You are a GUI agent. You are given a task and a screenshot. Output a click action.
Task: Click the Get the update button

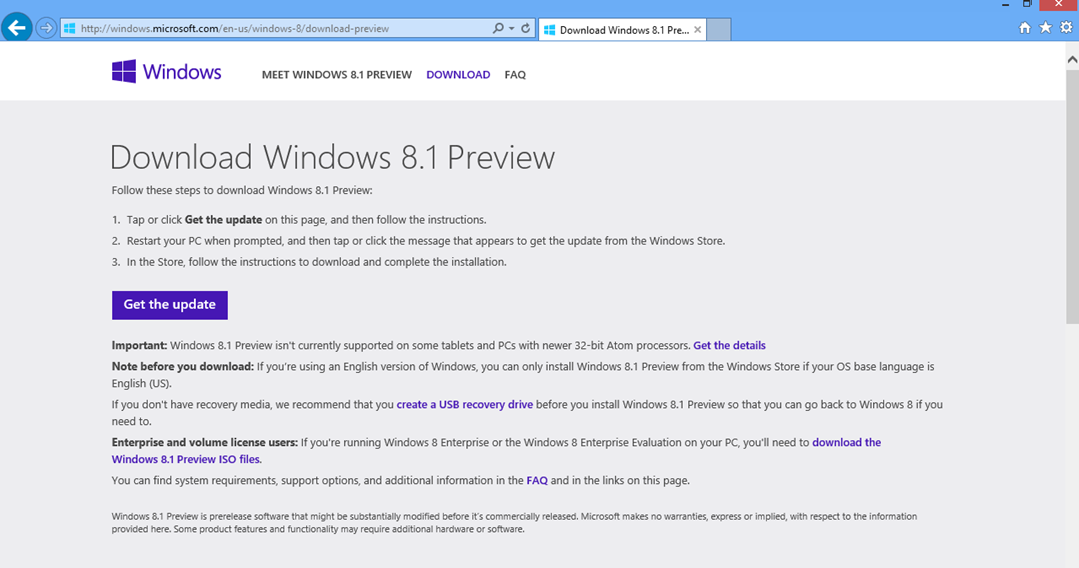pos(170,305)
